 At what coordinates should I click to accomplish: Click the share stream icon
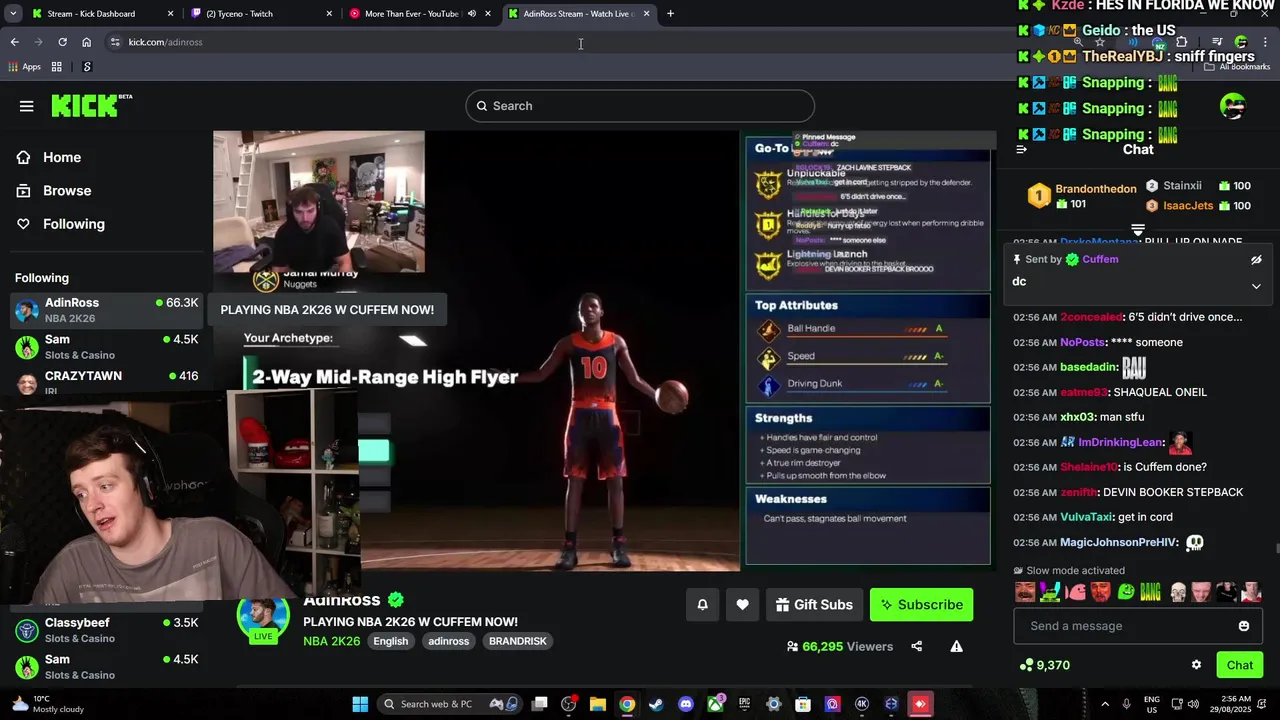(x=916, y=646)
